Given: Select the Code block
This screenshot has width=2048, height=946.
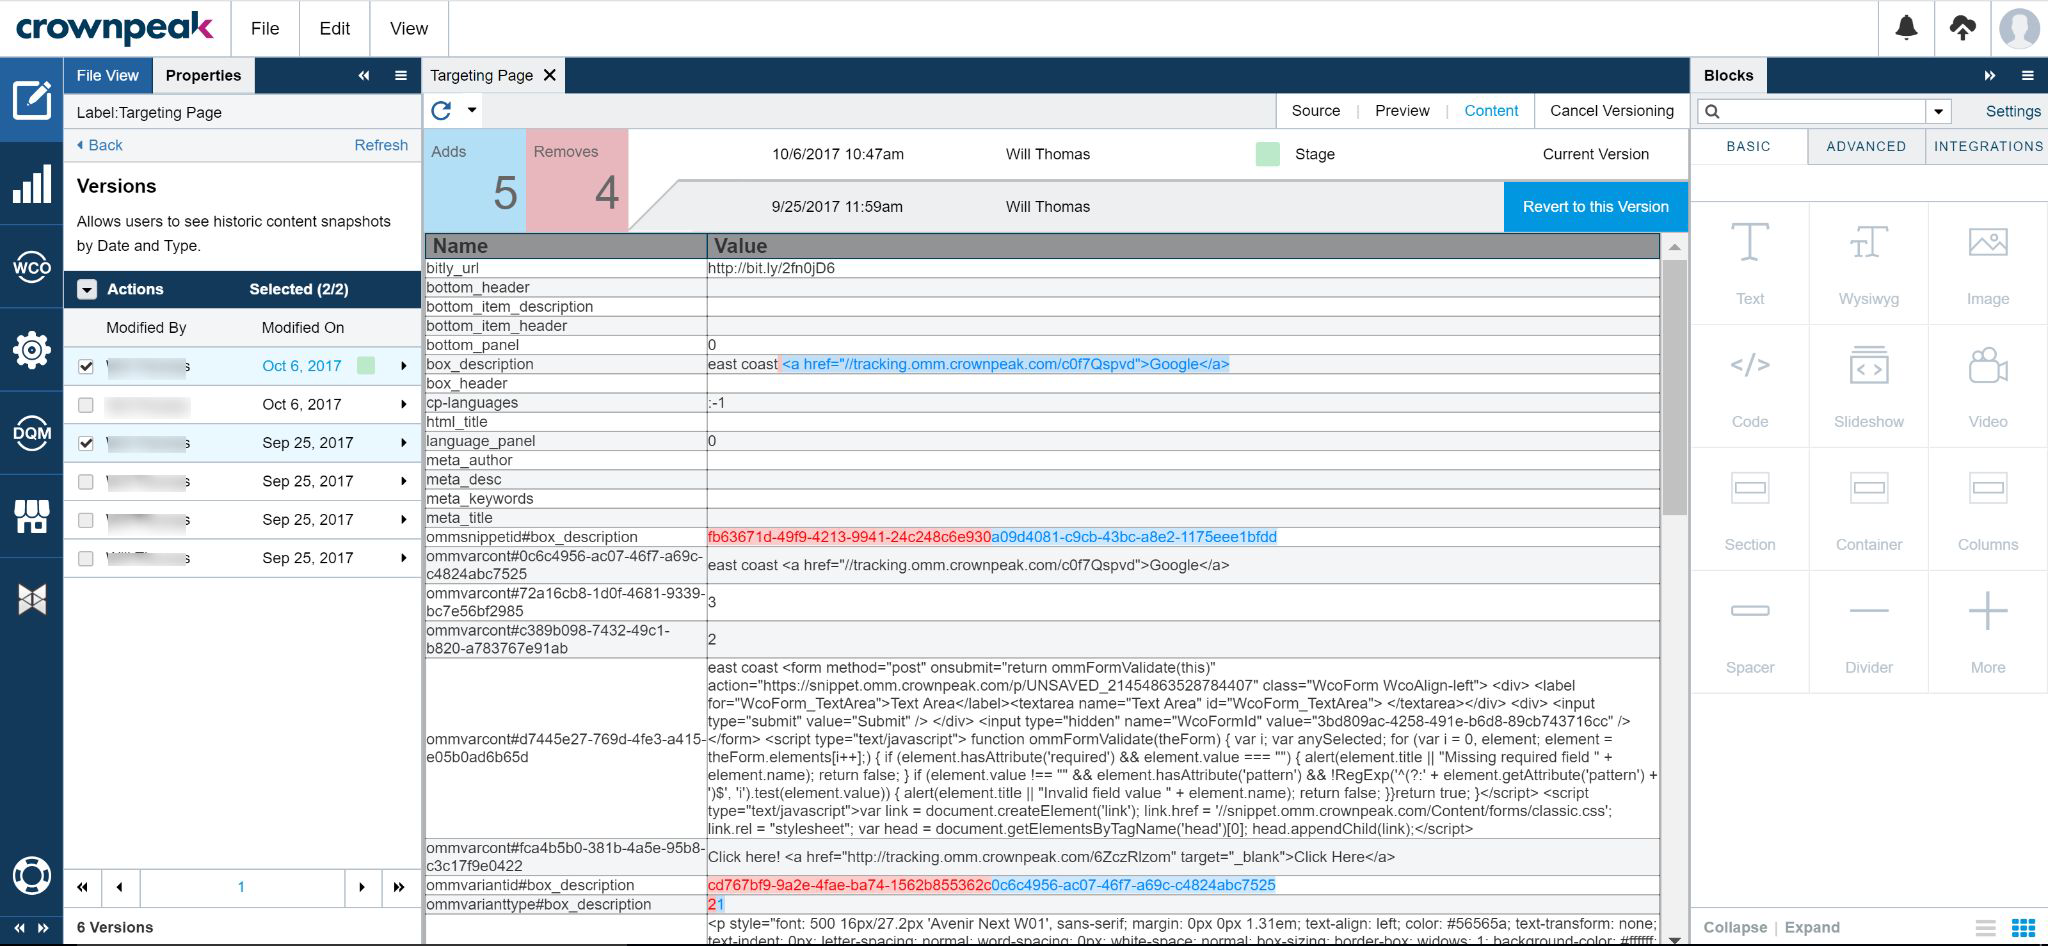Looking at the screenshot, I should coord(1750,386).
